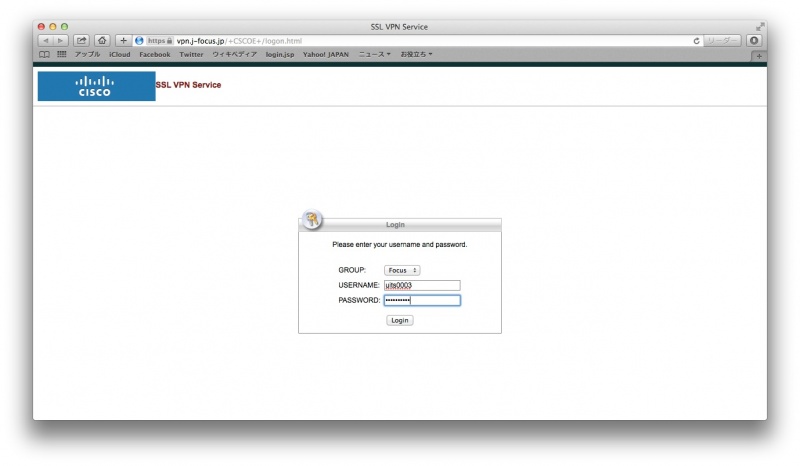The width and height of the screenshot is (800, 466).
Task: Close the Safari window with red button
Action: point(41,27)
